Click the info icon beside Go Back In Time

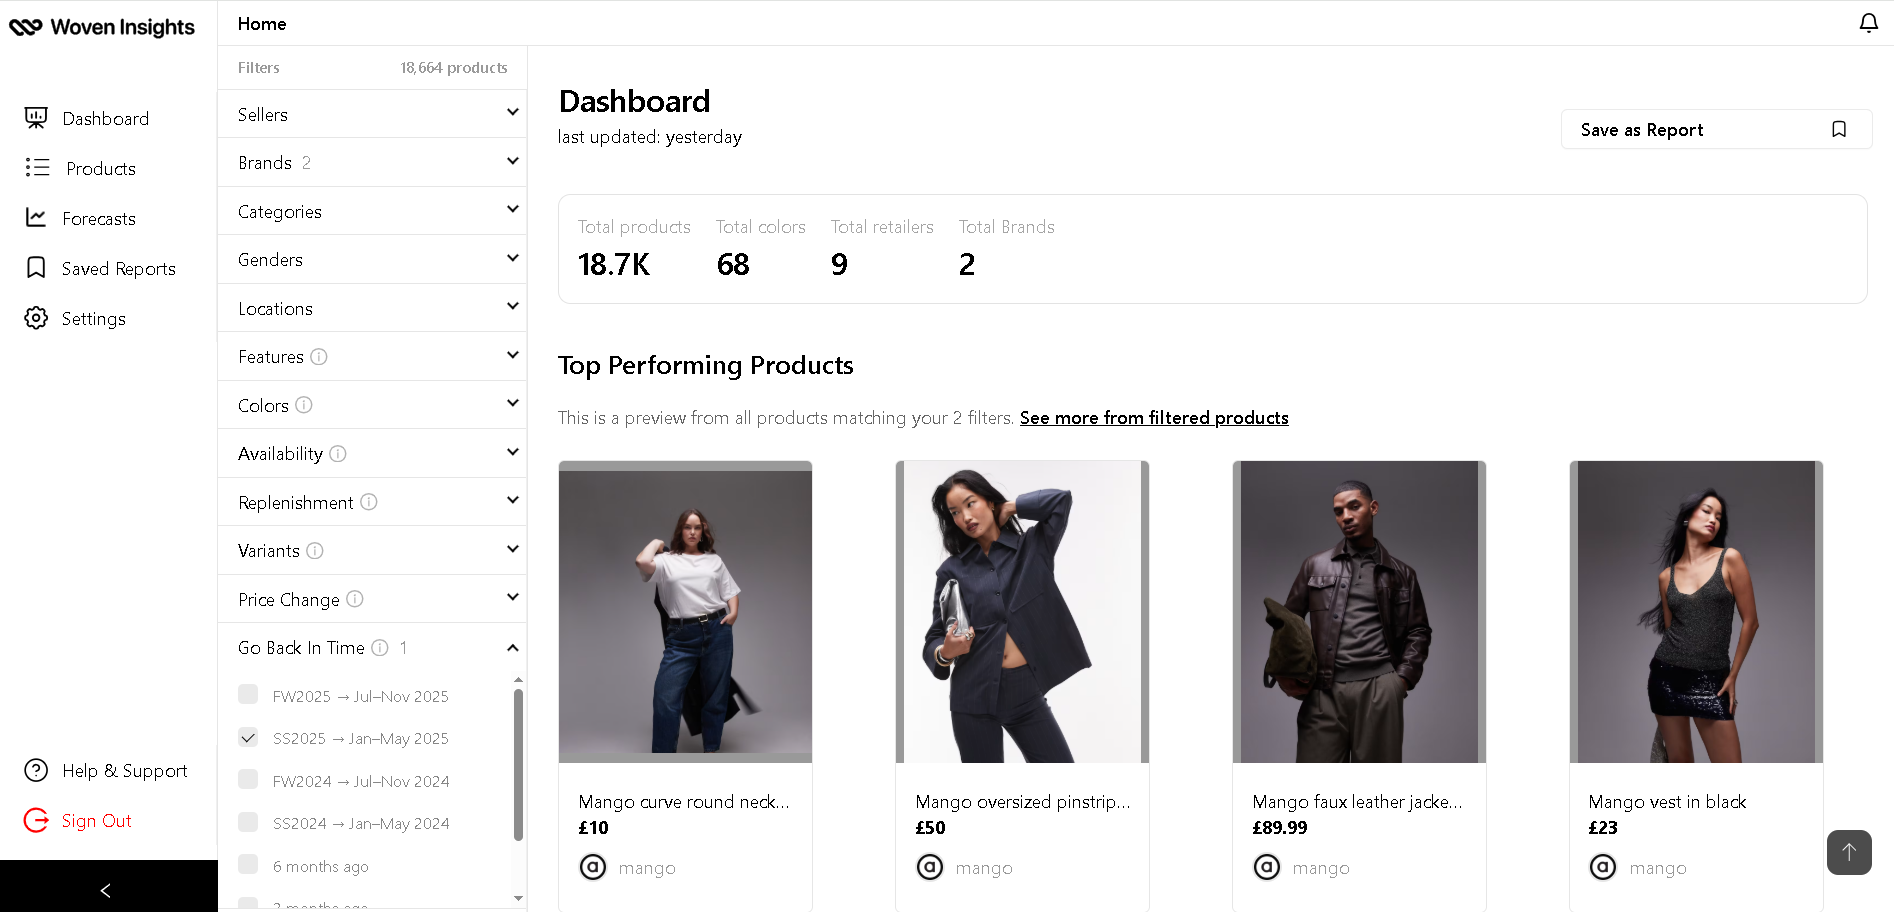coord(380,648)
